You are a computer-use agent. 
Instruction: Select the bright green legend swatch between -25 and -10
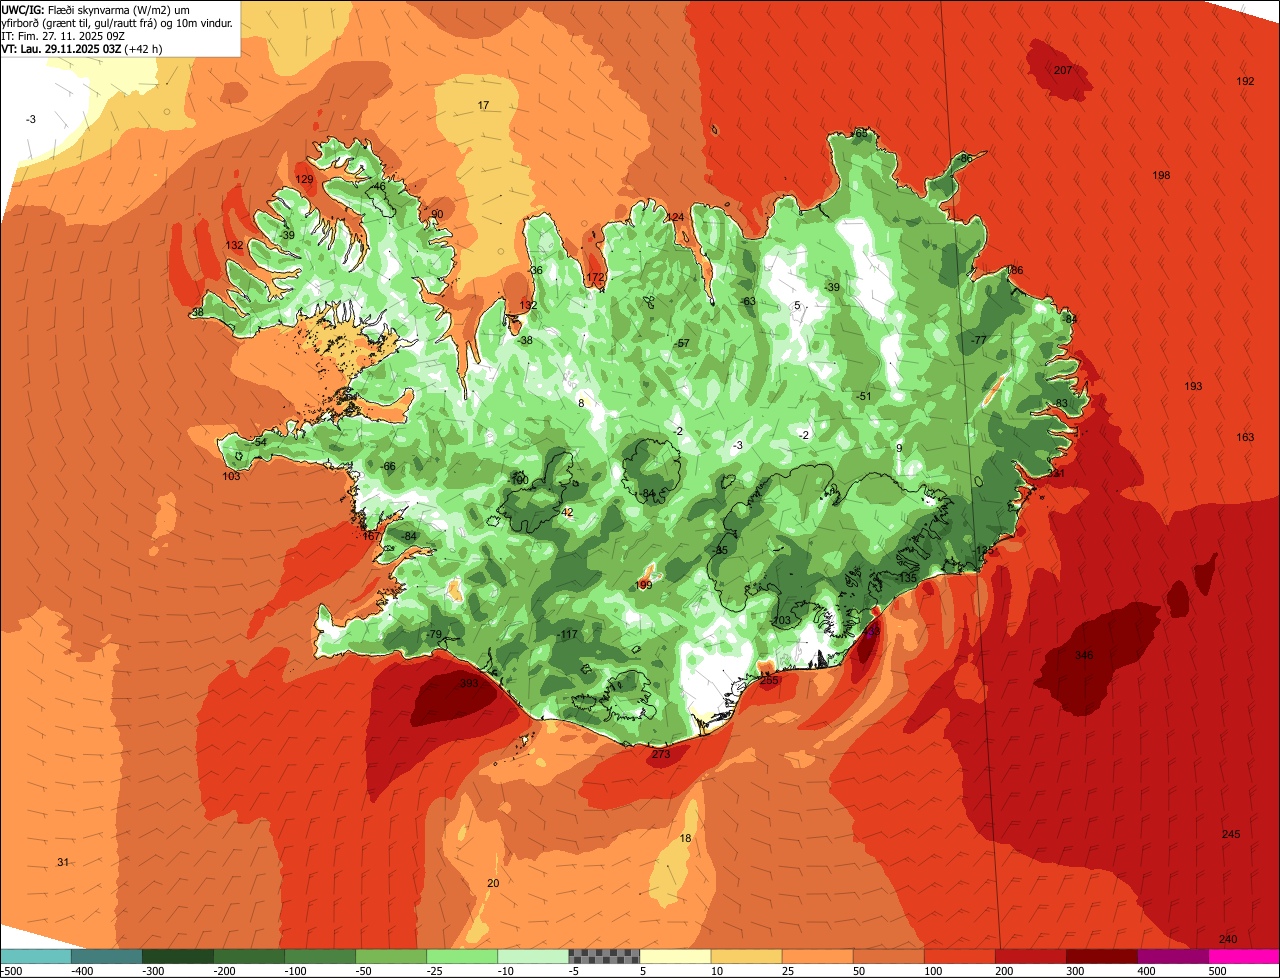(x=462, y=956)
